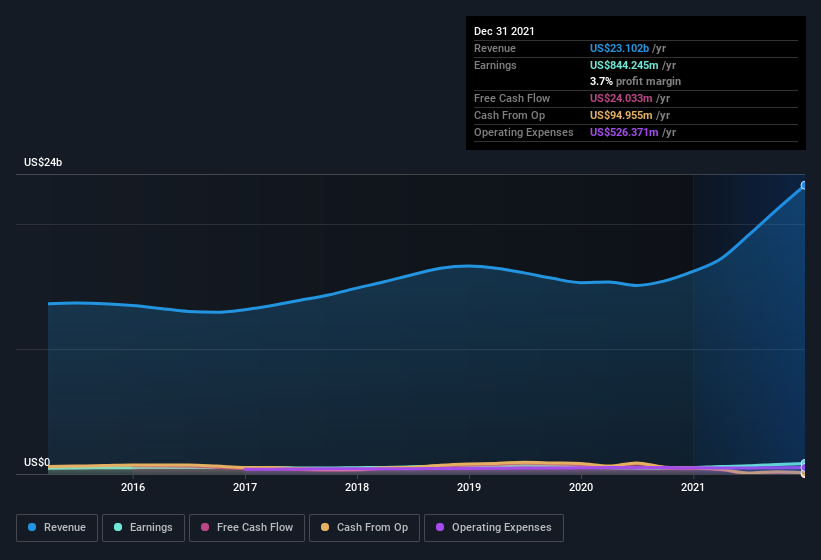
Task: Toggle the Operating Expenses legend series
Action: click(494, 528)
